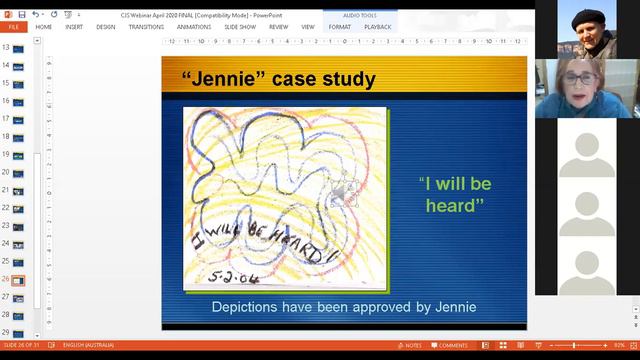This screenshot has width=640, height=360.
Task: Select slide 22 thumbnail
Action: pyautogui.click(x=18, y=209)
